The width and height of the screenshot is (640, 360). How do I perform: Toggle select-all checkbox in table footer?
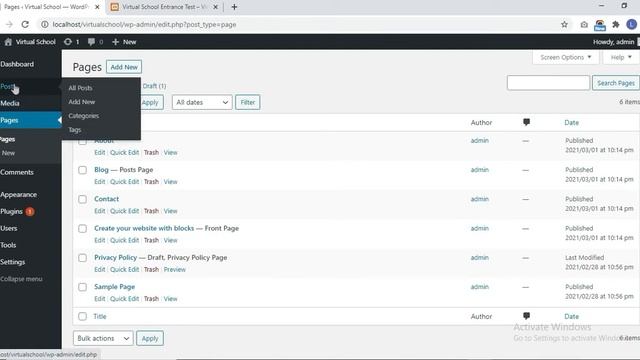82,316
